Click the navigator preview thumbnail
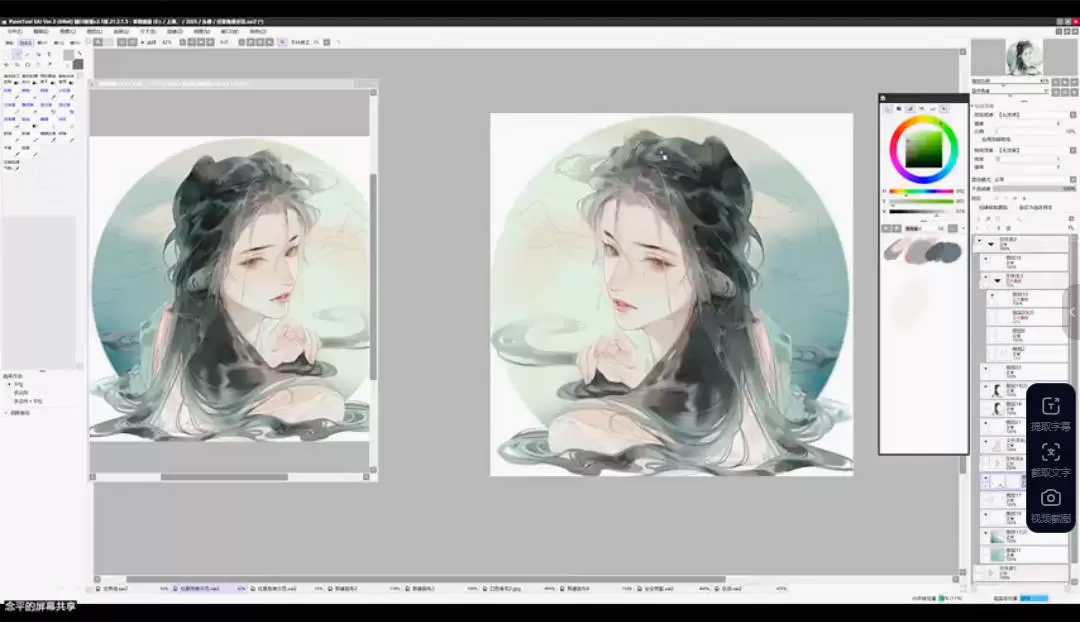1080x622 pixels. point(1023,56)
